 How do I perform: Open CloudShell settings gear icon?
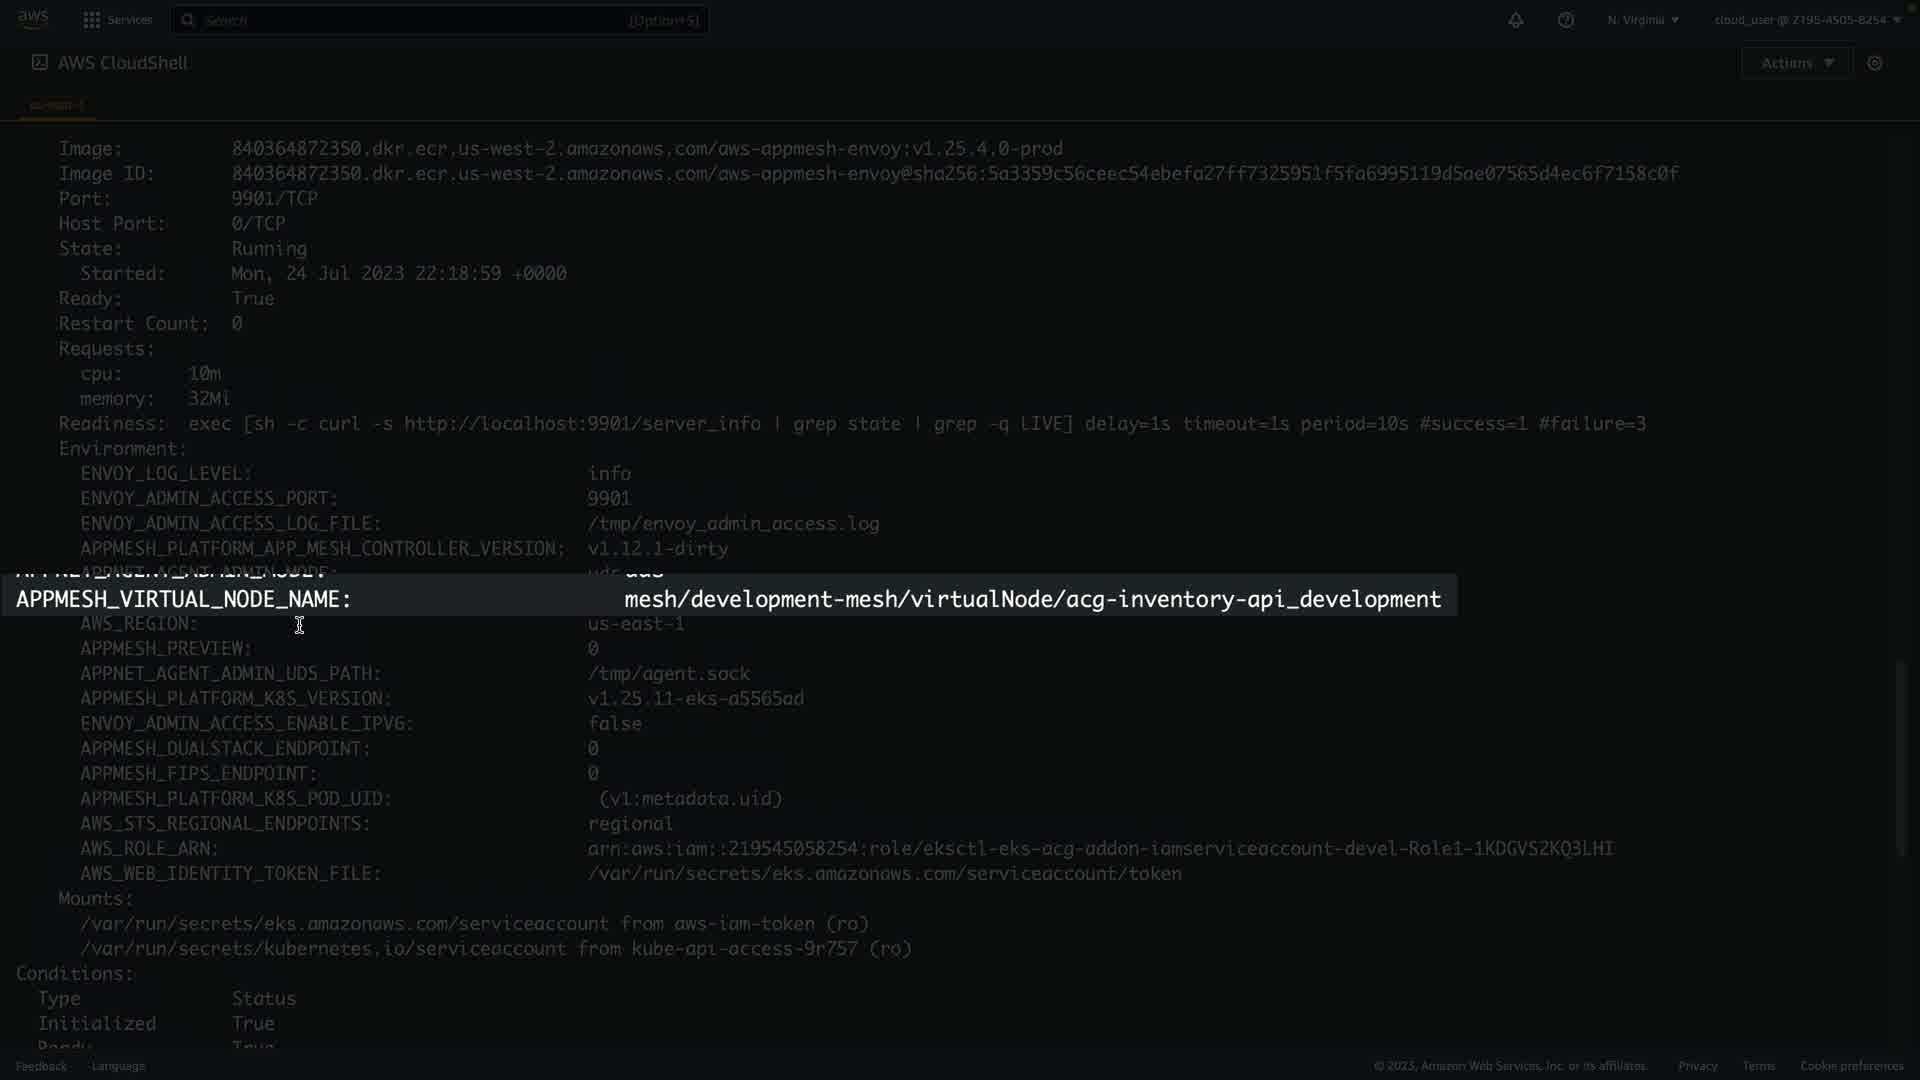click(1875, 63)
